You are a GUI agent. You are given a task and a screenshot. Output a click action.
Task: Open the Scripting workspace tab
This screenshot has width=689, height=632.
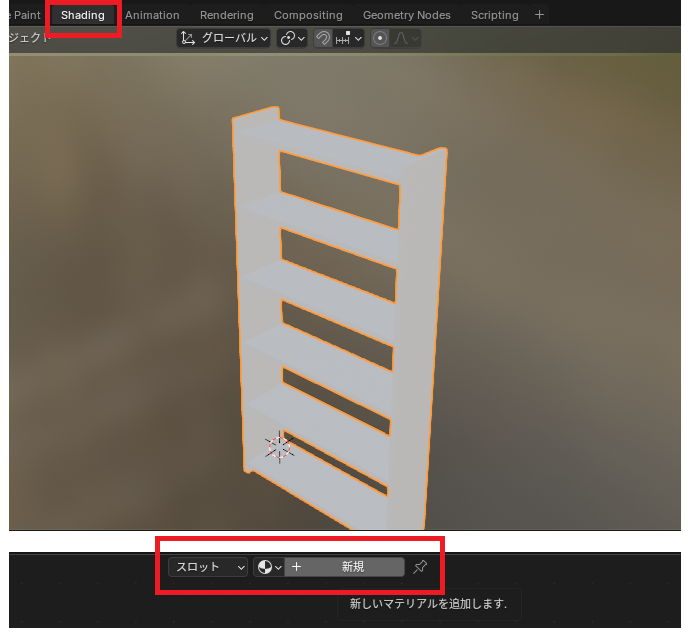[494, 15]
